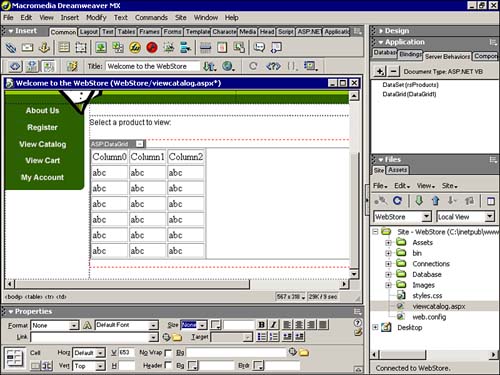Connect to remote host in Files panel

point(380,201)
